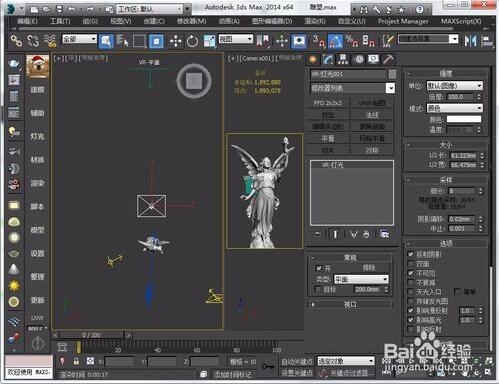Open the 工具(T) menu
Viewport: 499px width, 385px height.
point(60,21)
